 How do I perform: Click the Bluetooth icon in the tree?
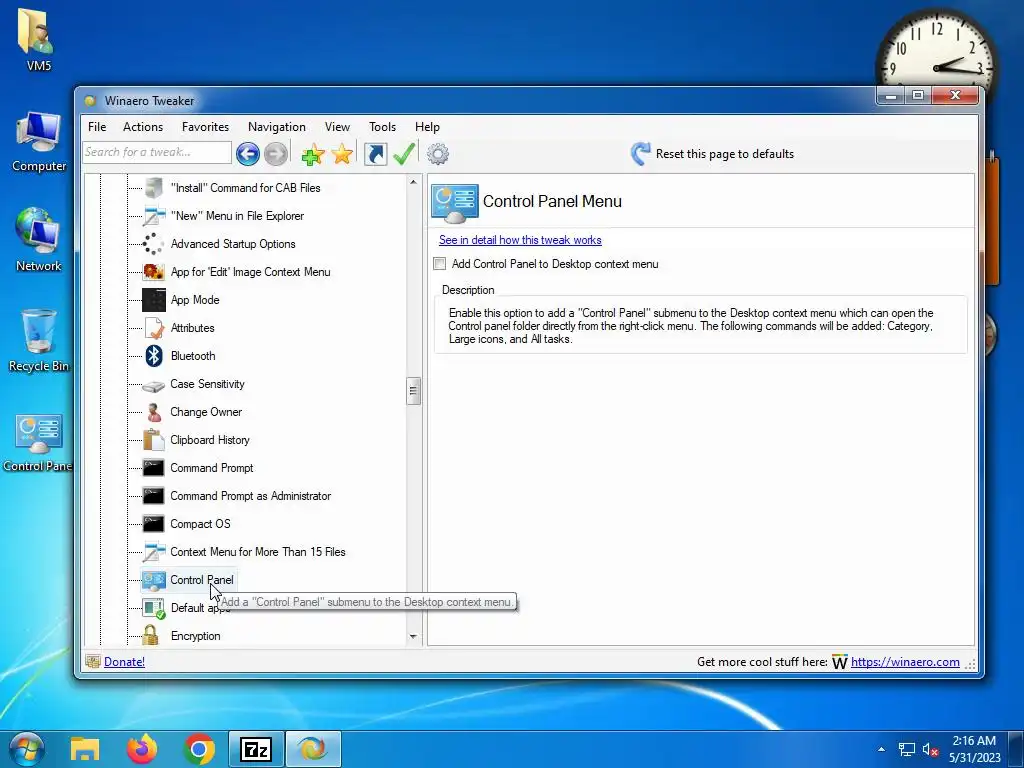[153, 356]
